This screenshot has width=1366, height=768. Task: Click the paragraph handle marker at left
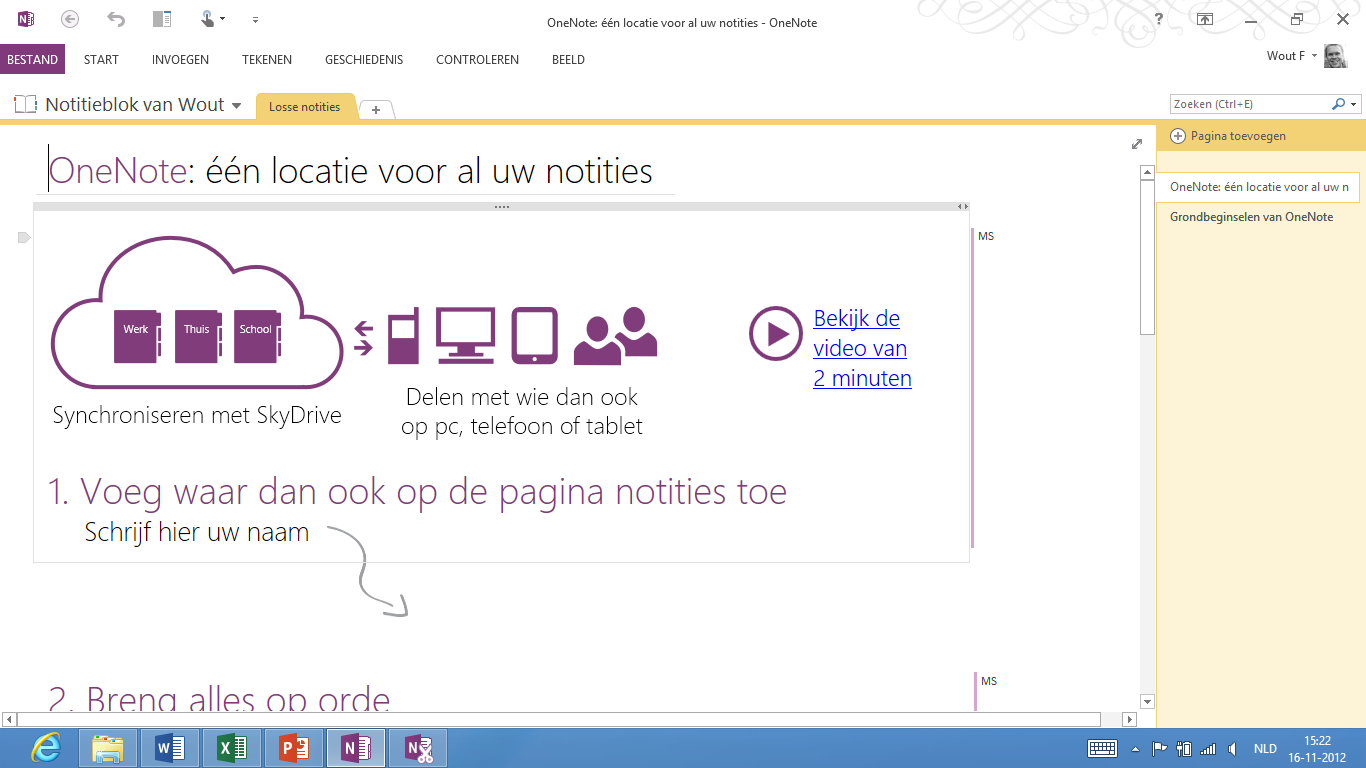[x=24, y=237]
